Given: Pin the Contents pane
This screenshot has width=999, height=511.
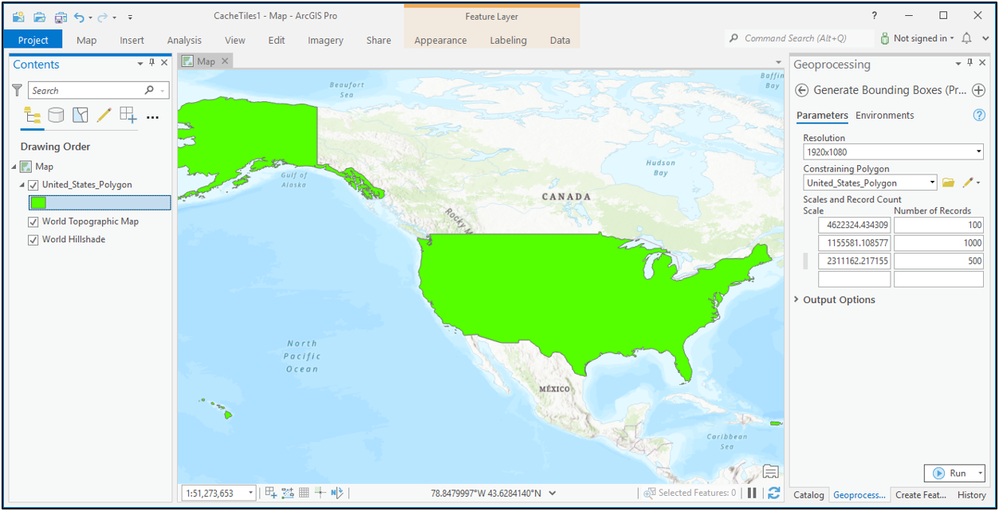Looking at the screenshot, I should (152, 62).
